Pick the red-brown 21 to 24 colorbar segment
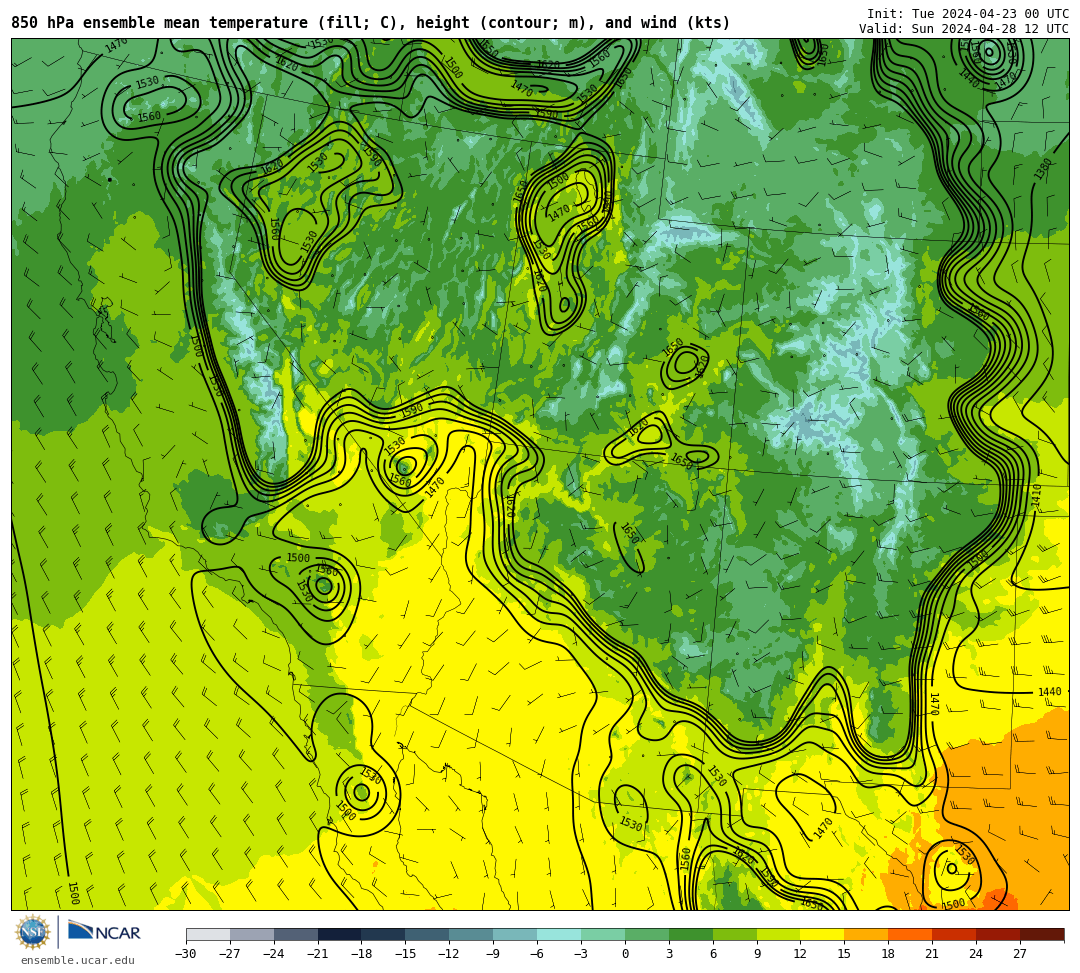 point(955,934)
